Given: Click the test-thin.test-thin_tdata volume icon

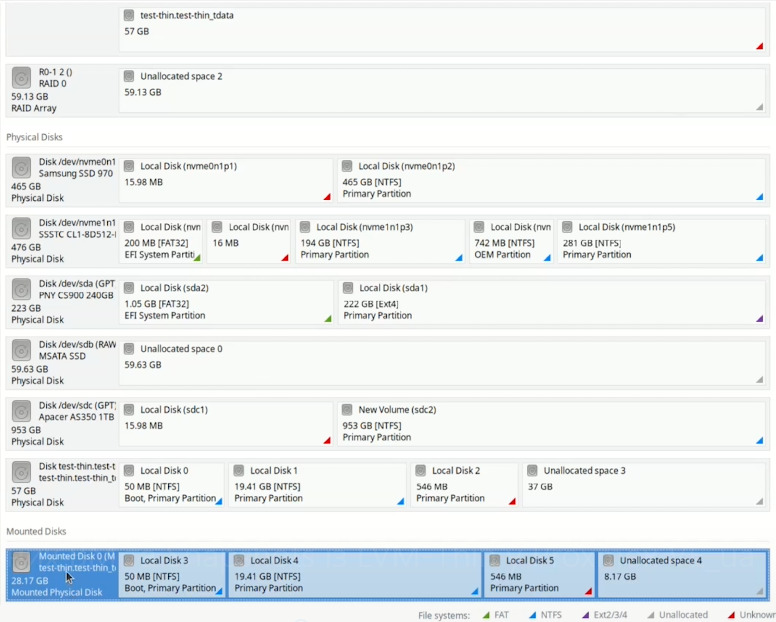Looking at the screenshot, I should 129,15.
